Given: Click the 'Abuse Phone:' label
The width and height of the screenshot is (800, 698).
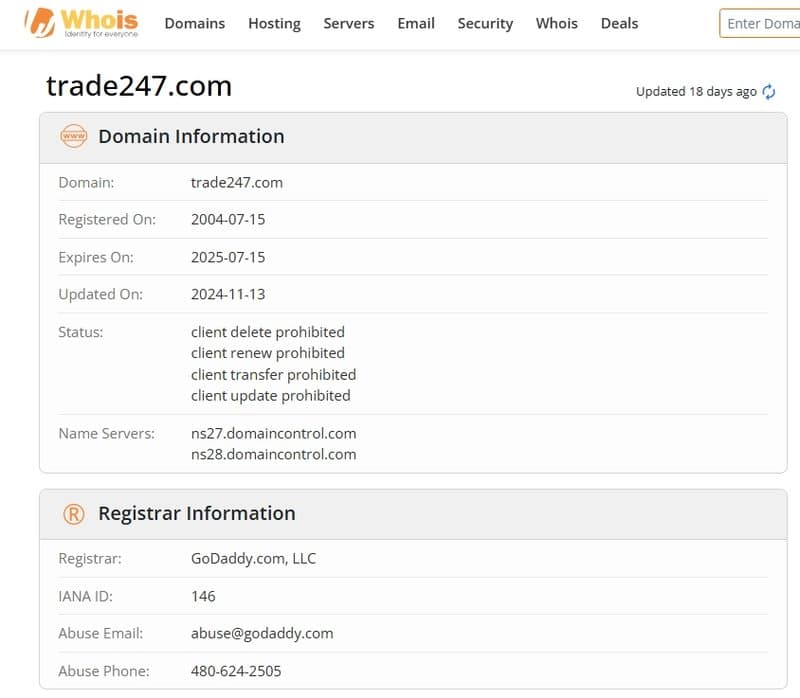Looking at the screenshot, I should coord(104,671).
